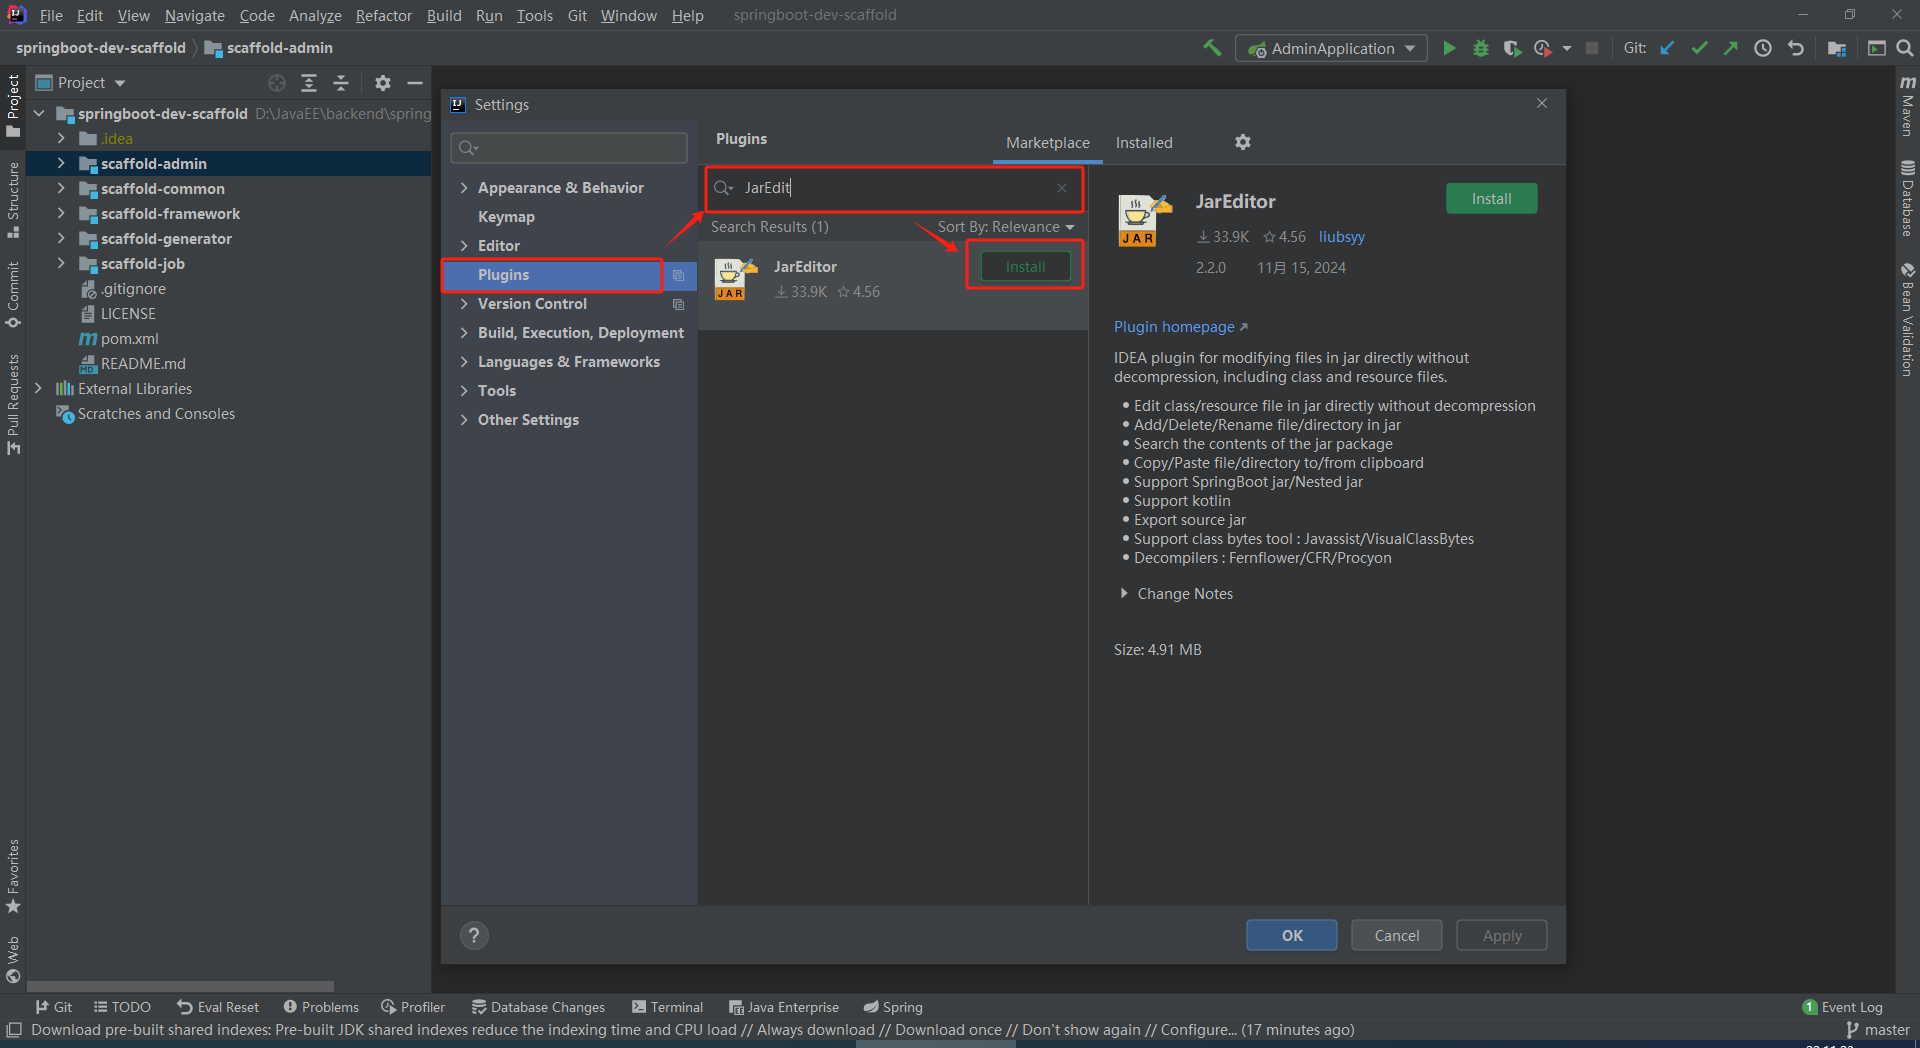Viewport: 1920px width, 1048px height.
Task: Run AdminApplication with the green play icon
Action: click(1449, 48)
